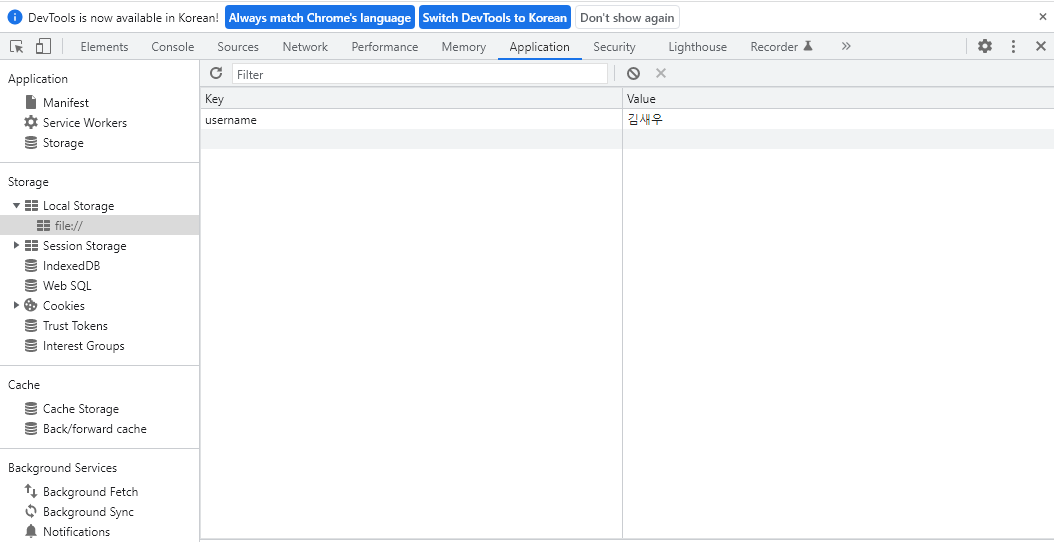This screenshot has height=542, width=1054.
Task: Select the Cache Storage label
Action: (81, 409)
